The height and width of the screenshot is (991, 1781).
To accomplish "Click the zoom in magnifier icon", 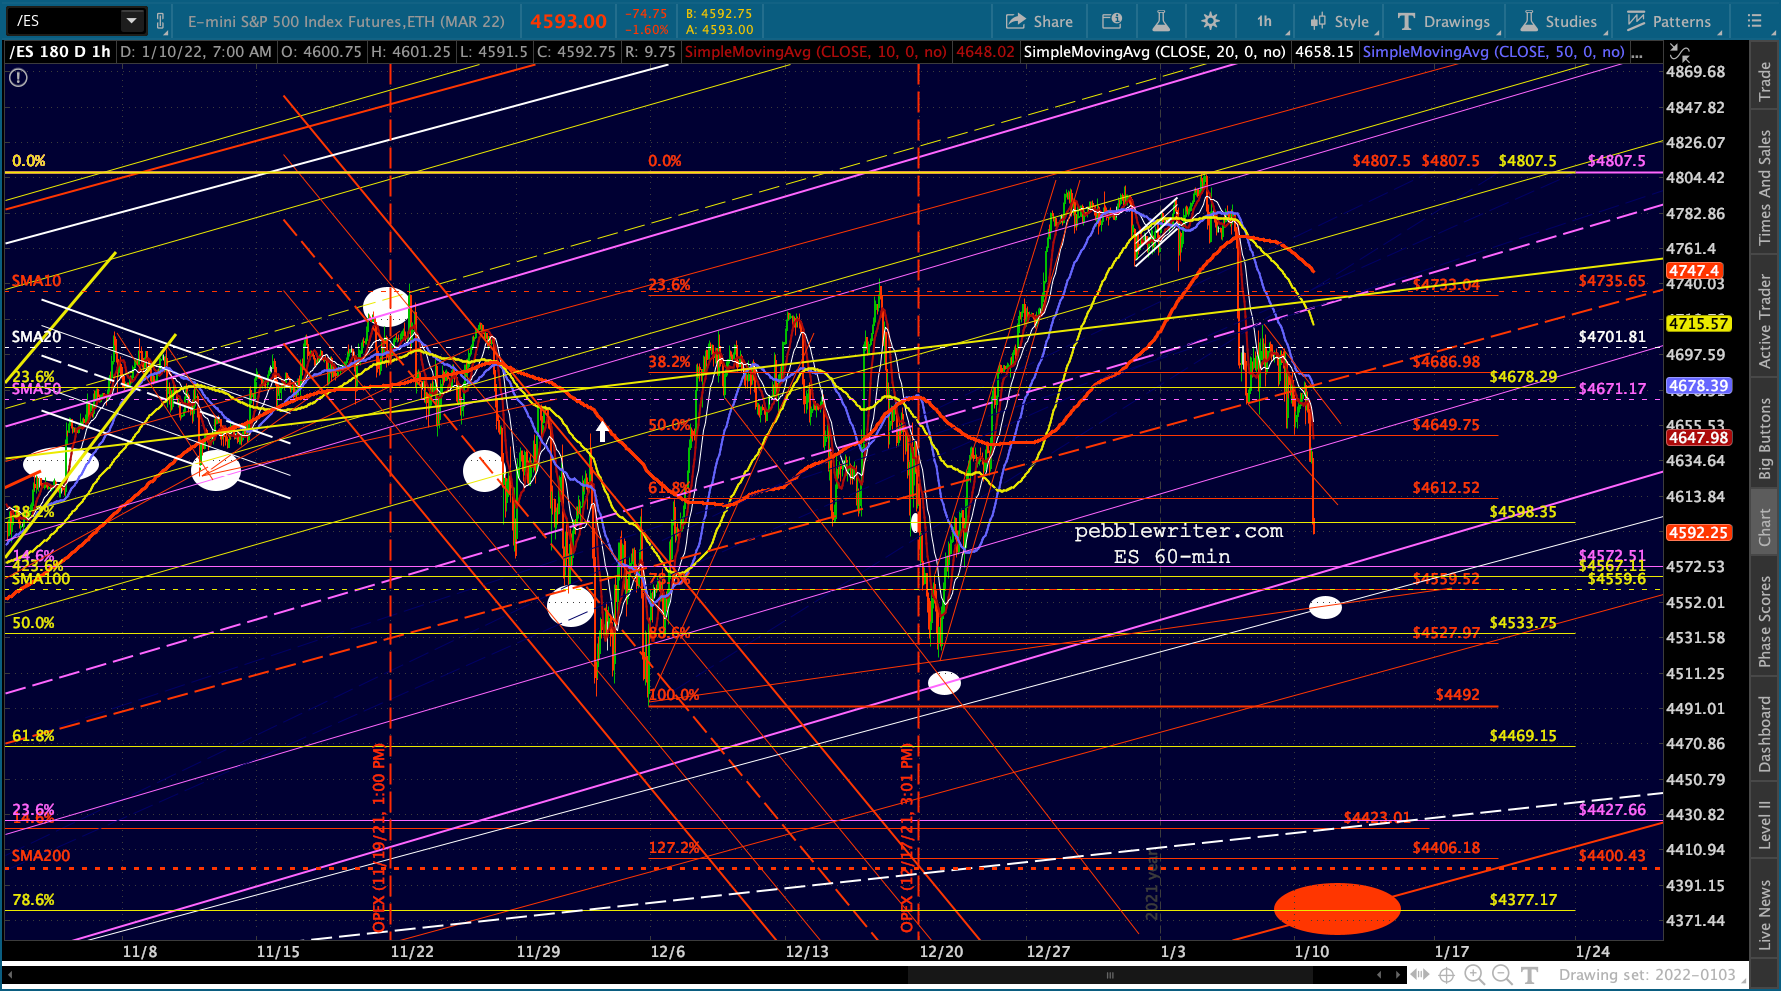I will [x=1474, y=974].
